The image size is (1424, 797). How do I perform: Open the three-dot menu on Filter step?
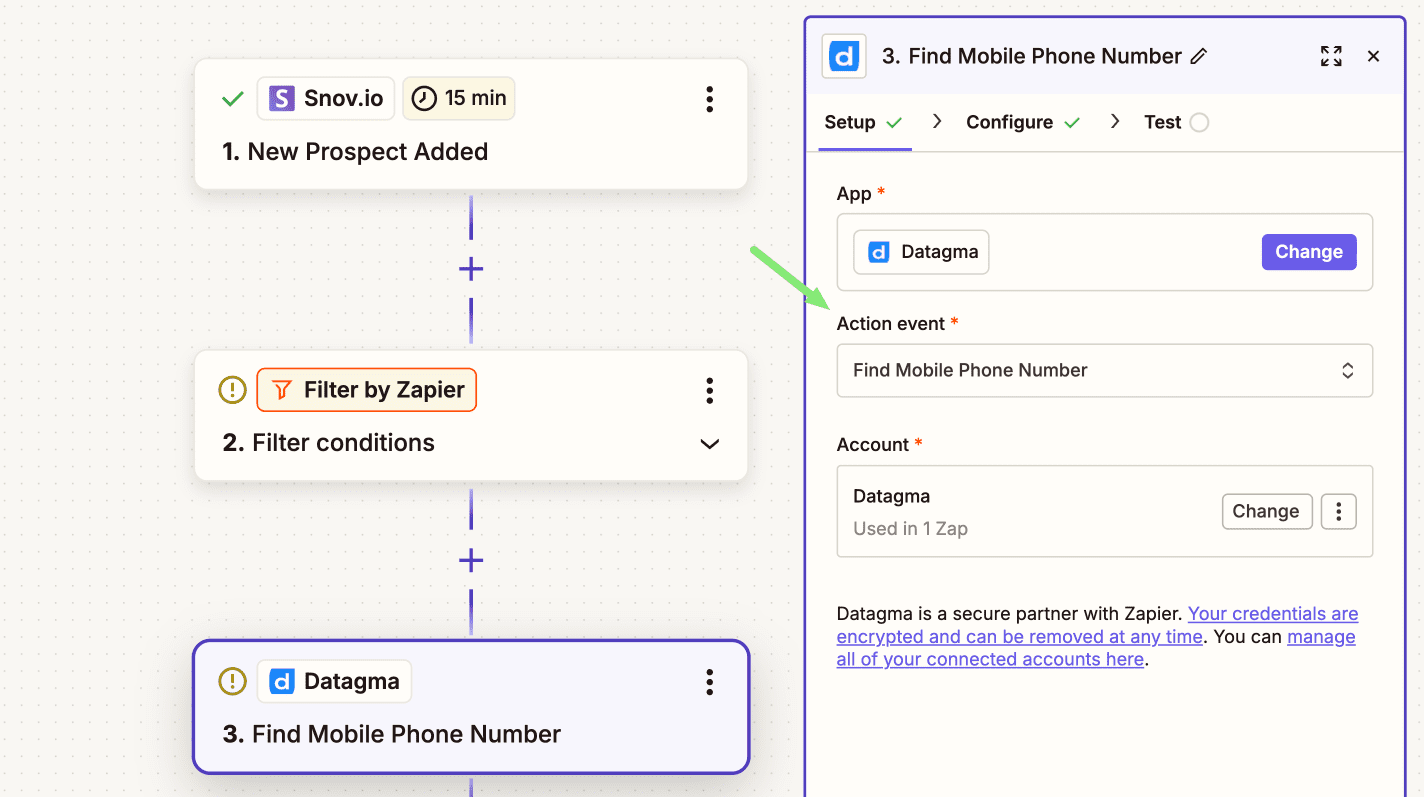click(x=709, y=390)
